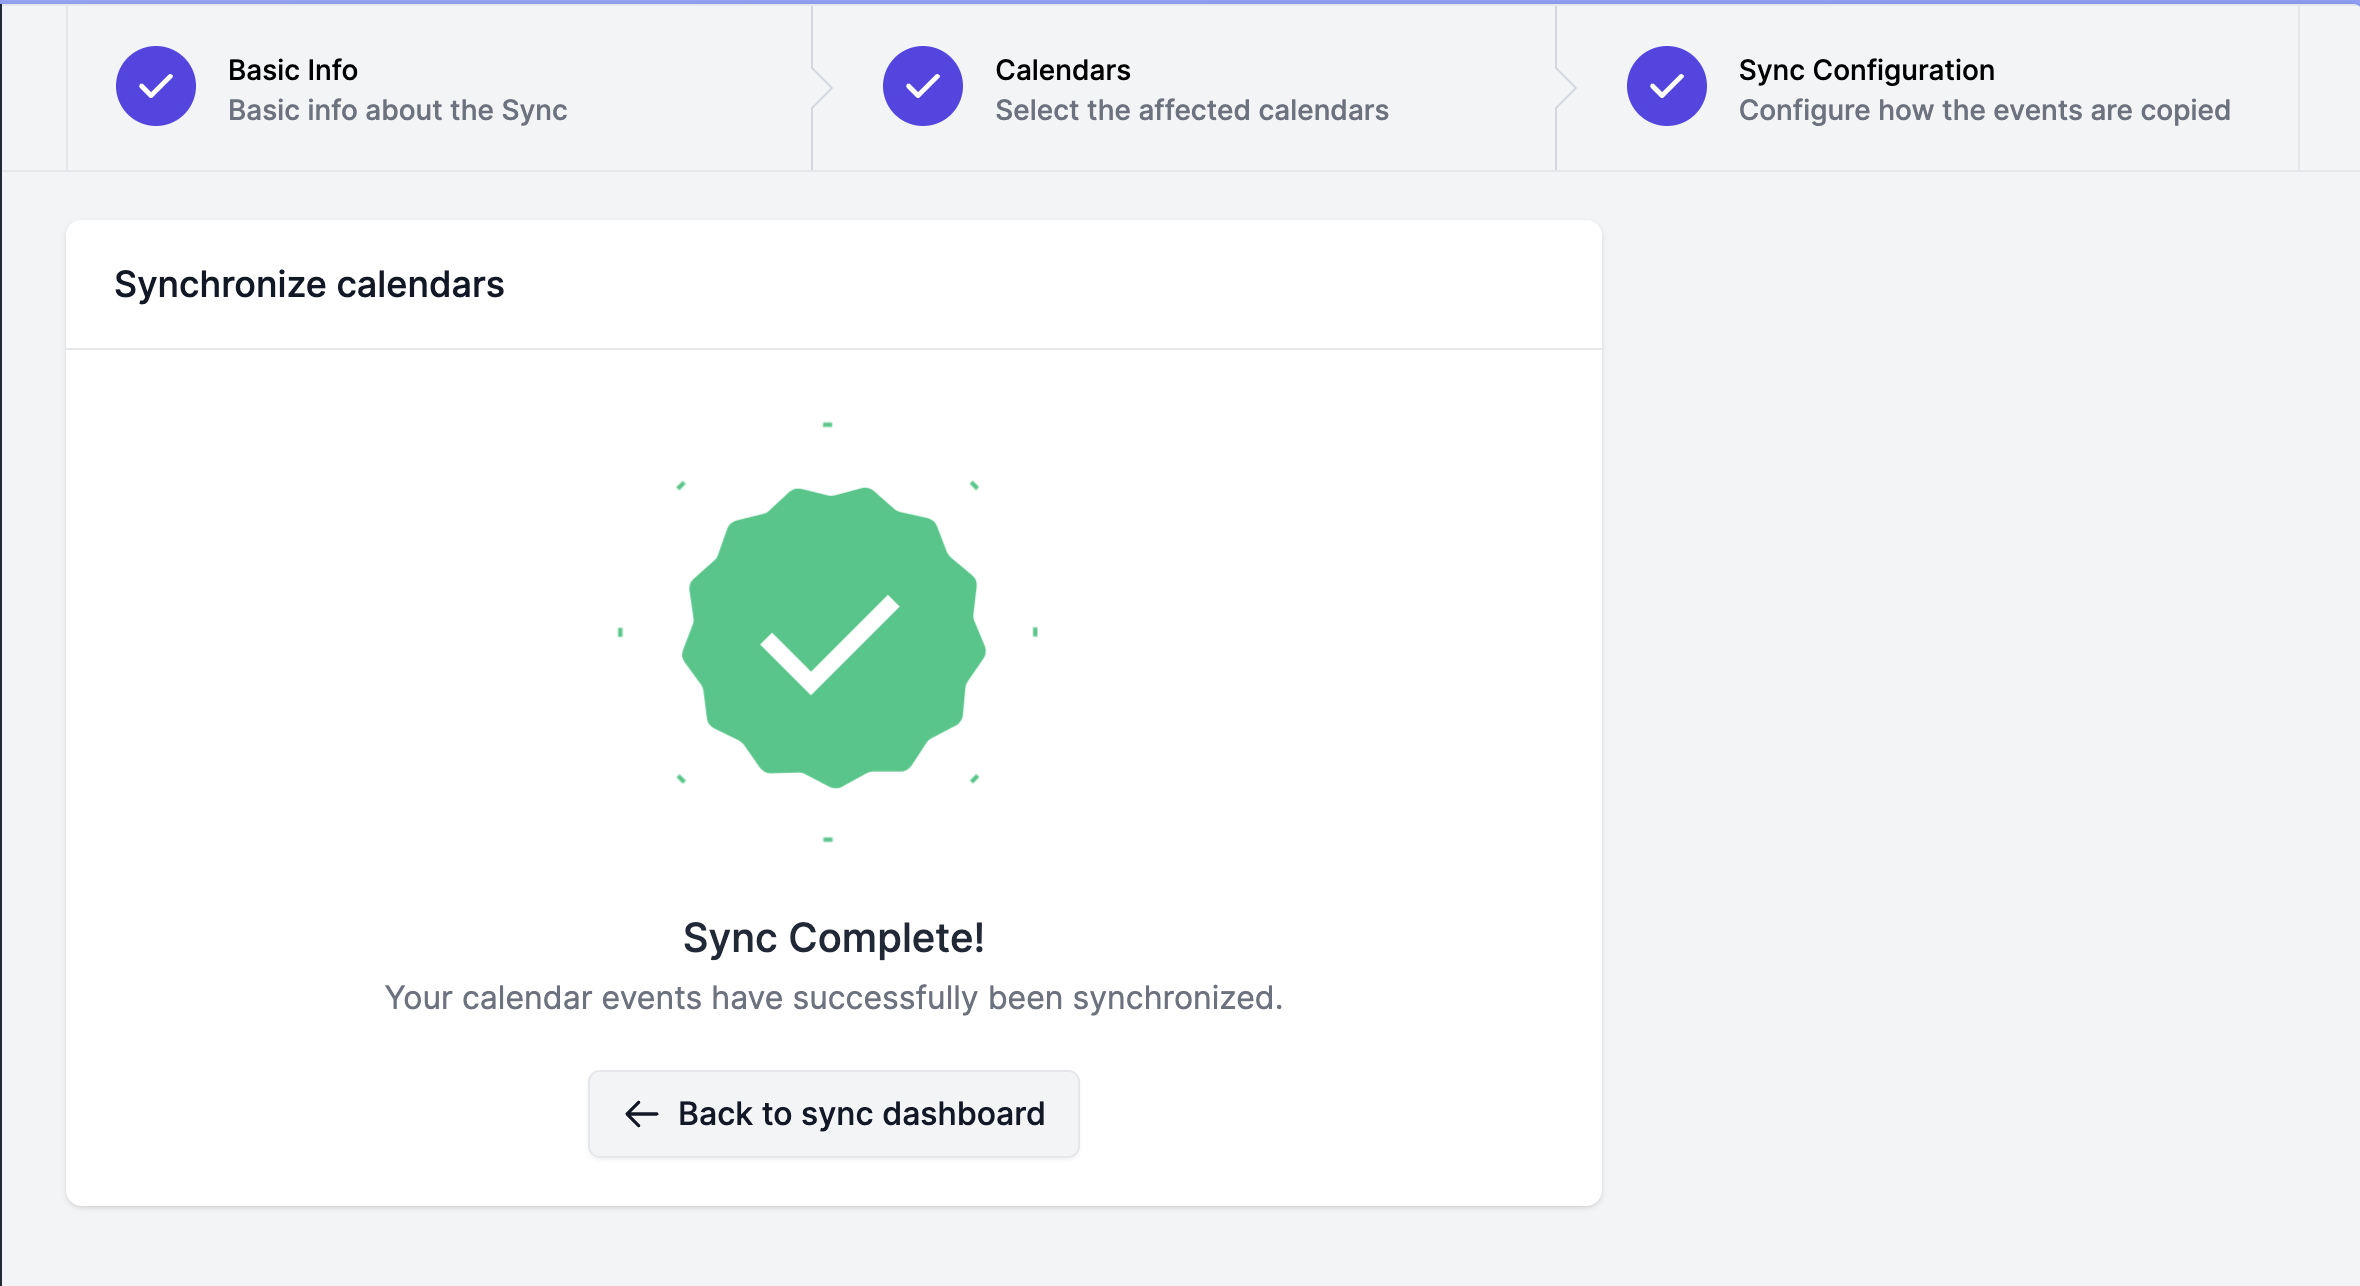Click the large green success badge
The height and width of the screenshot is (1286, 2360).
coord(833,637)
